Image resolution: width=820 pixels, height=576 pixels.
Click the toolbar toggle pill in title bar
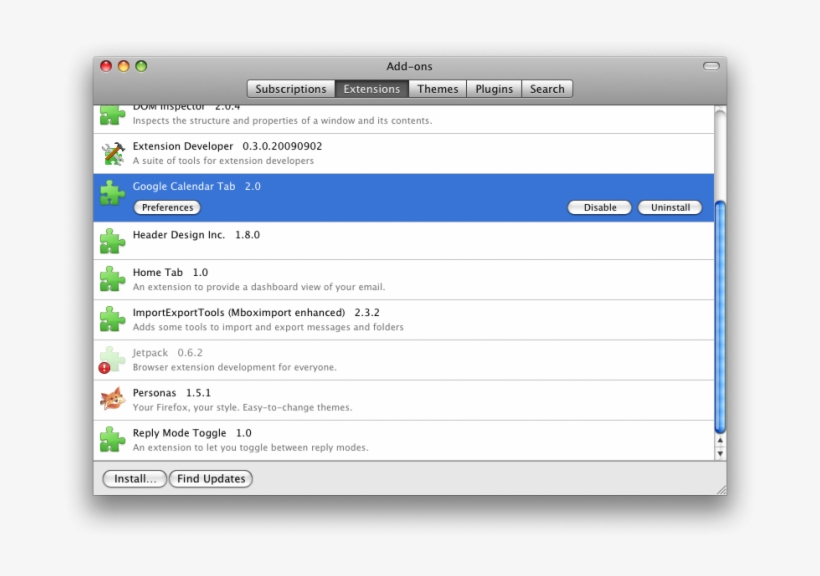coord(711,66)
